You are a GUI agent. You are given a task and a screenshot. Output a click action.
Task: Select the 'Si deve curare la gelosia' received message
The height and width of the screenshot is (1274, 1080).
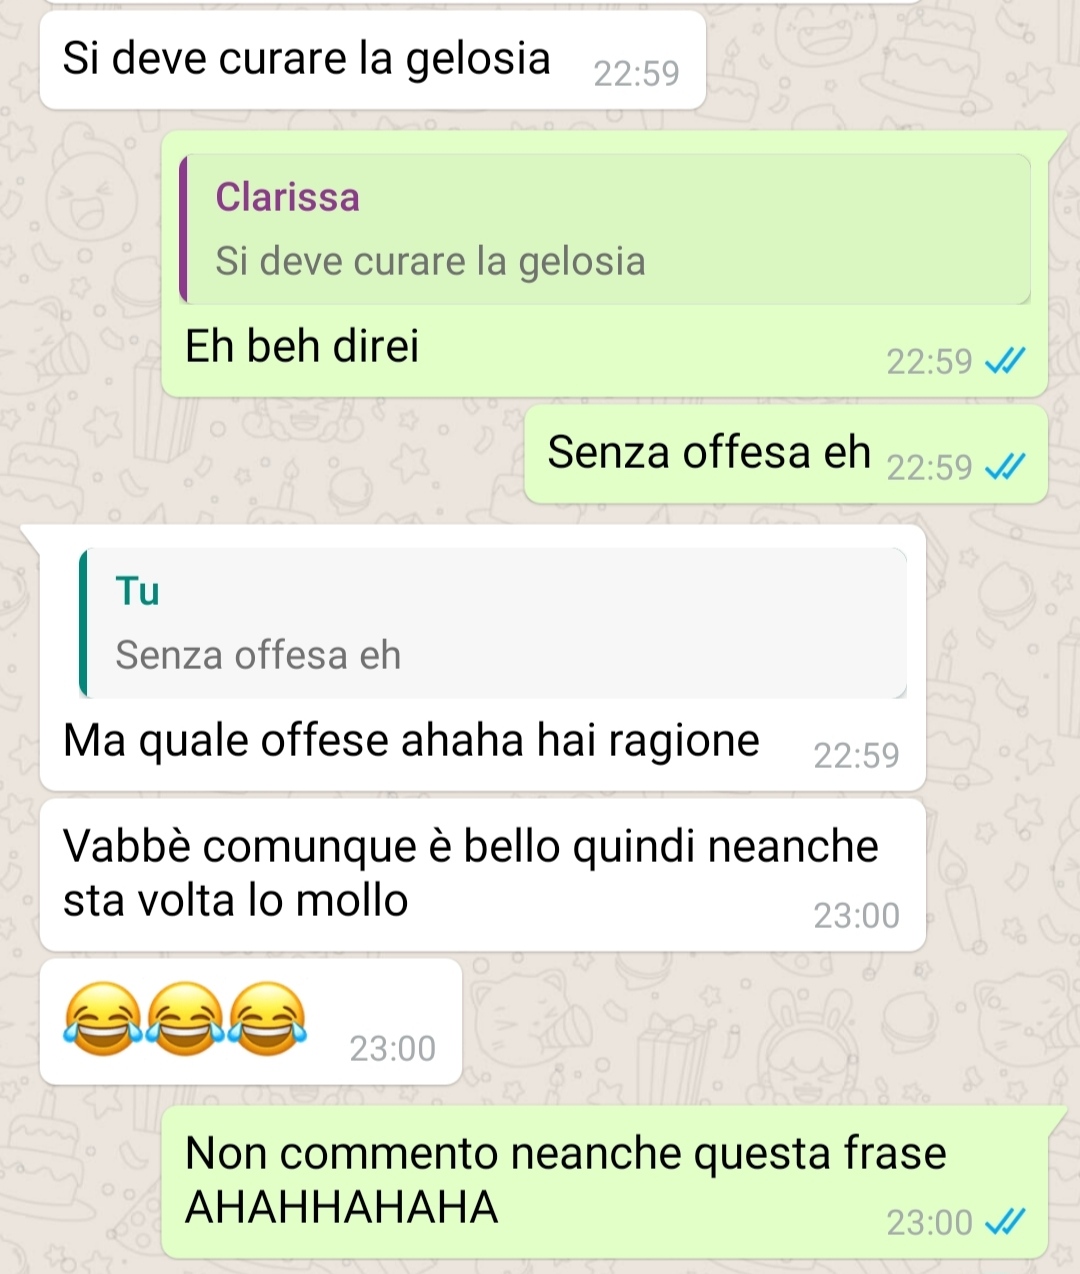(x=373, y=62)
